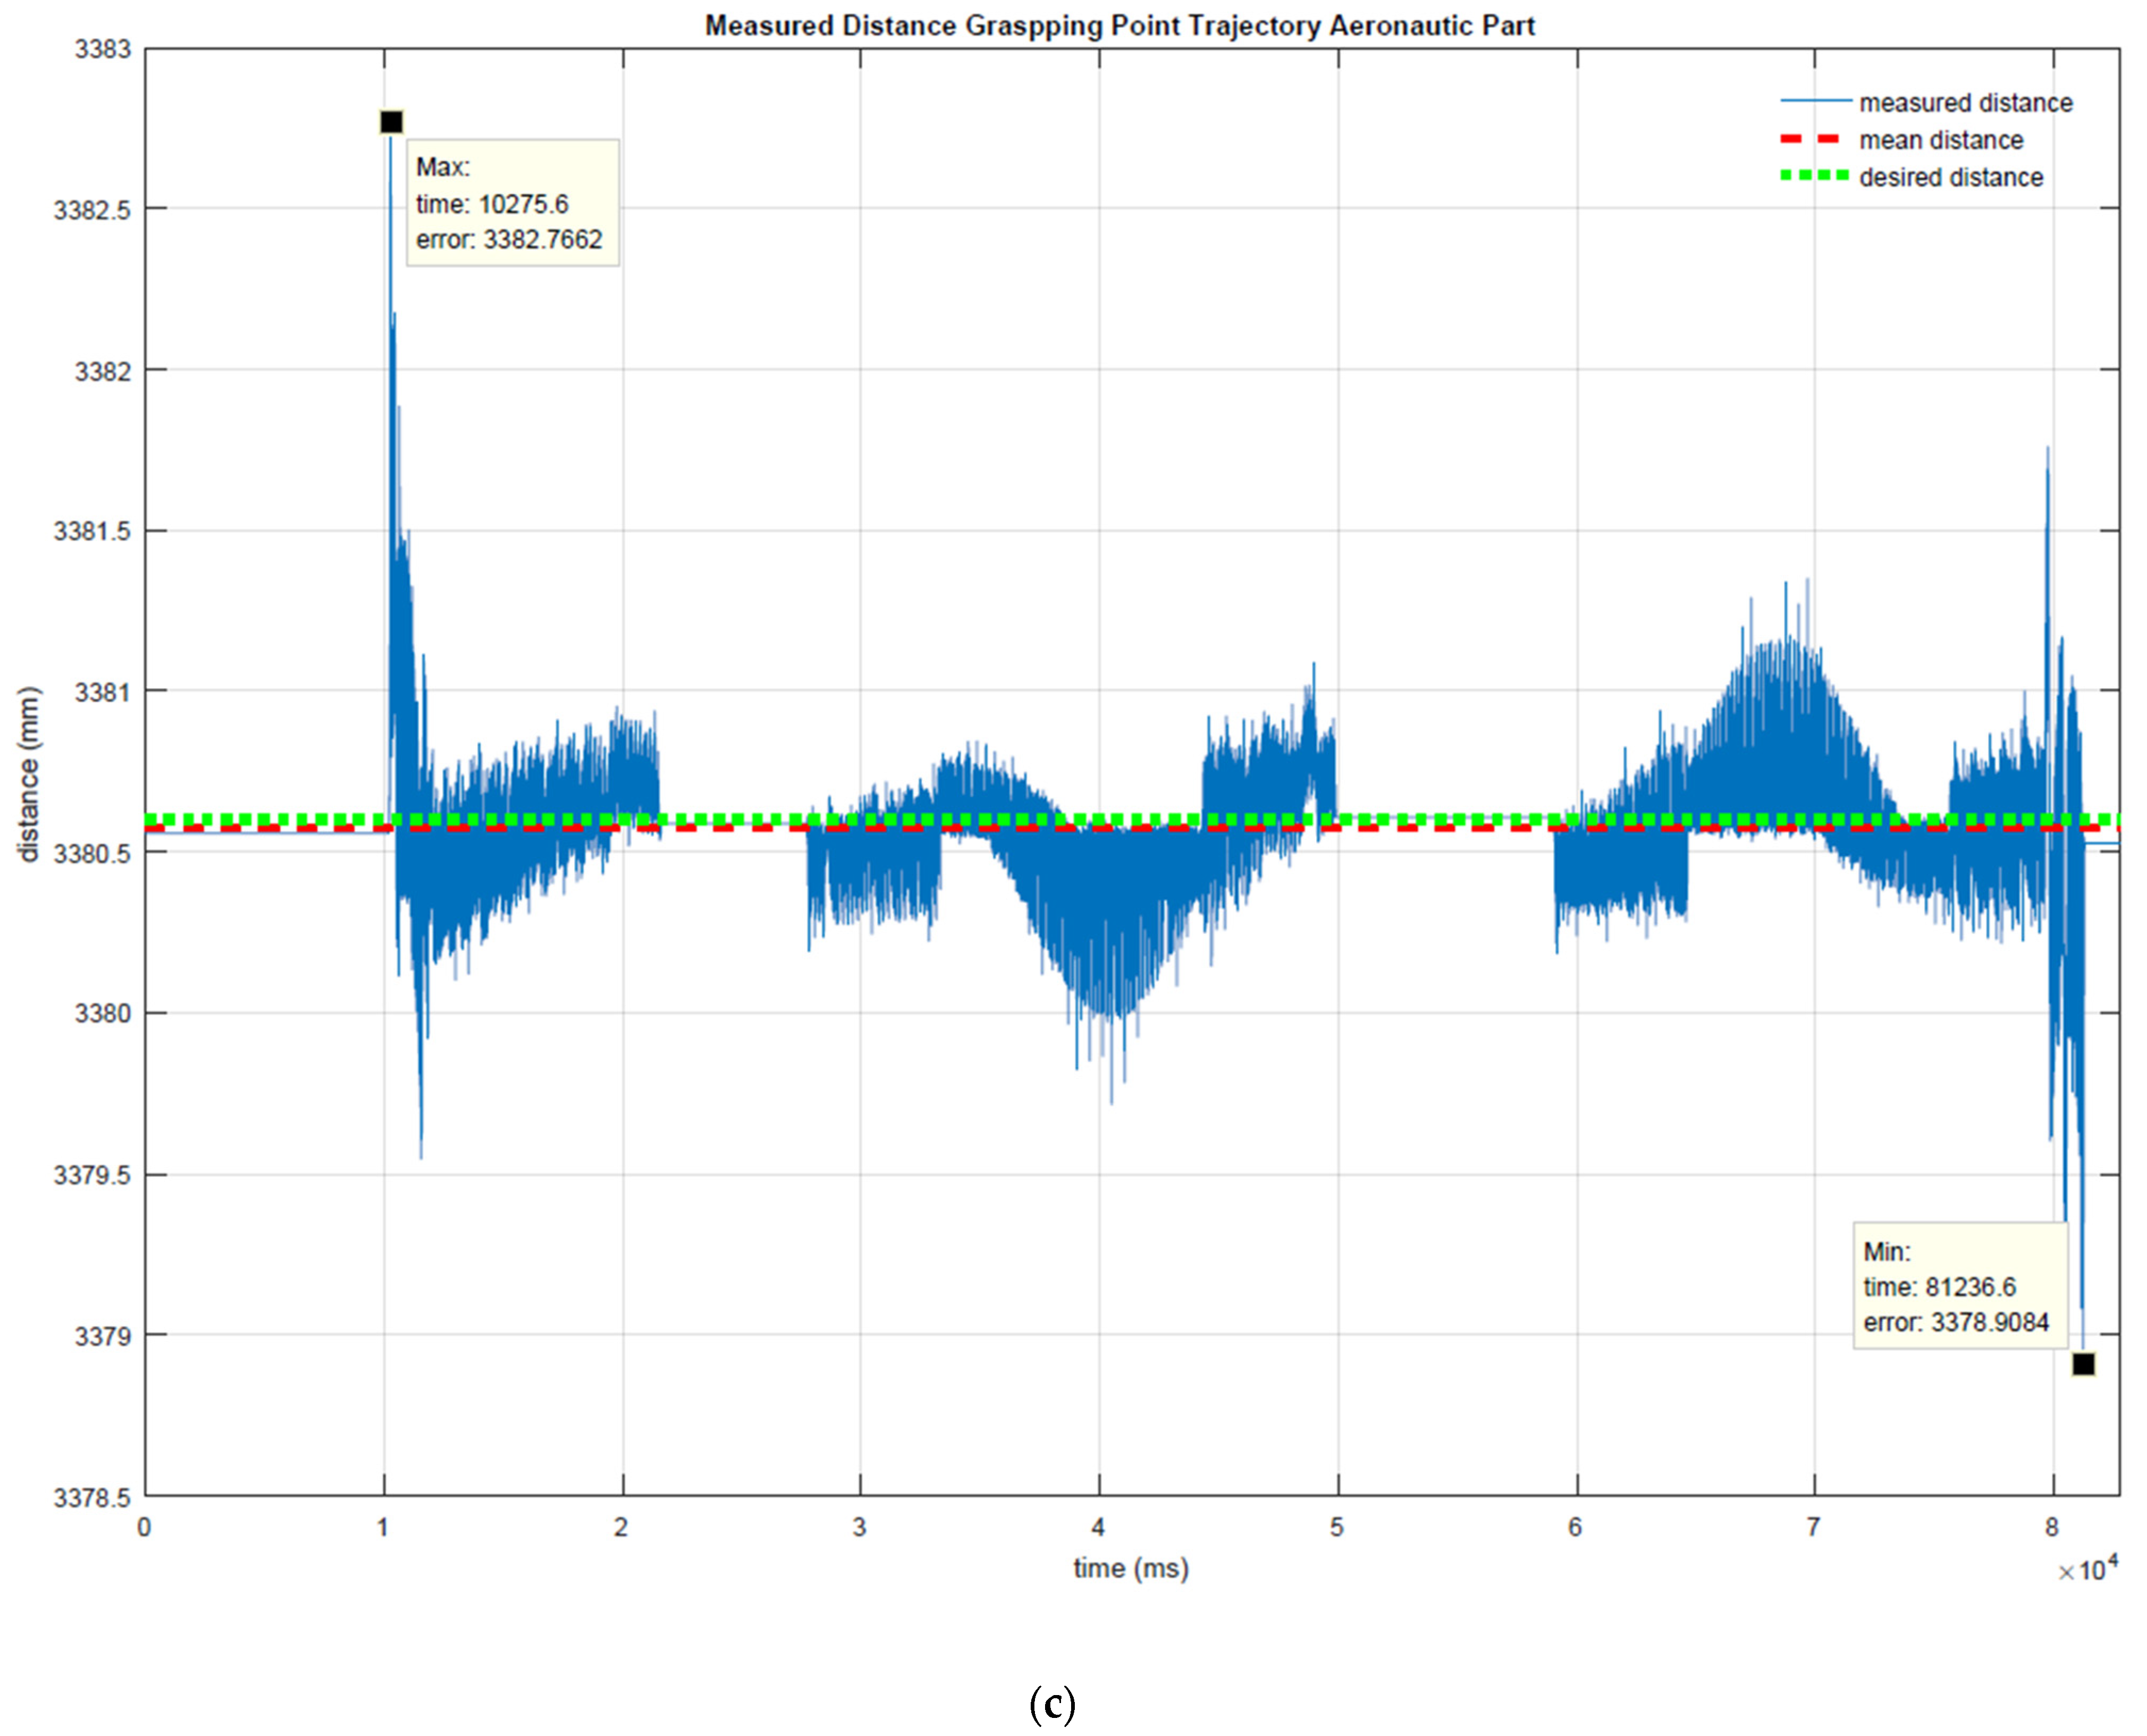Click the 3378.5 y-axis tick label

coord(92,1498)
